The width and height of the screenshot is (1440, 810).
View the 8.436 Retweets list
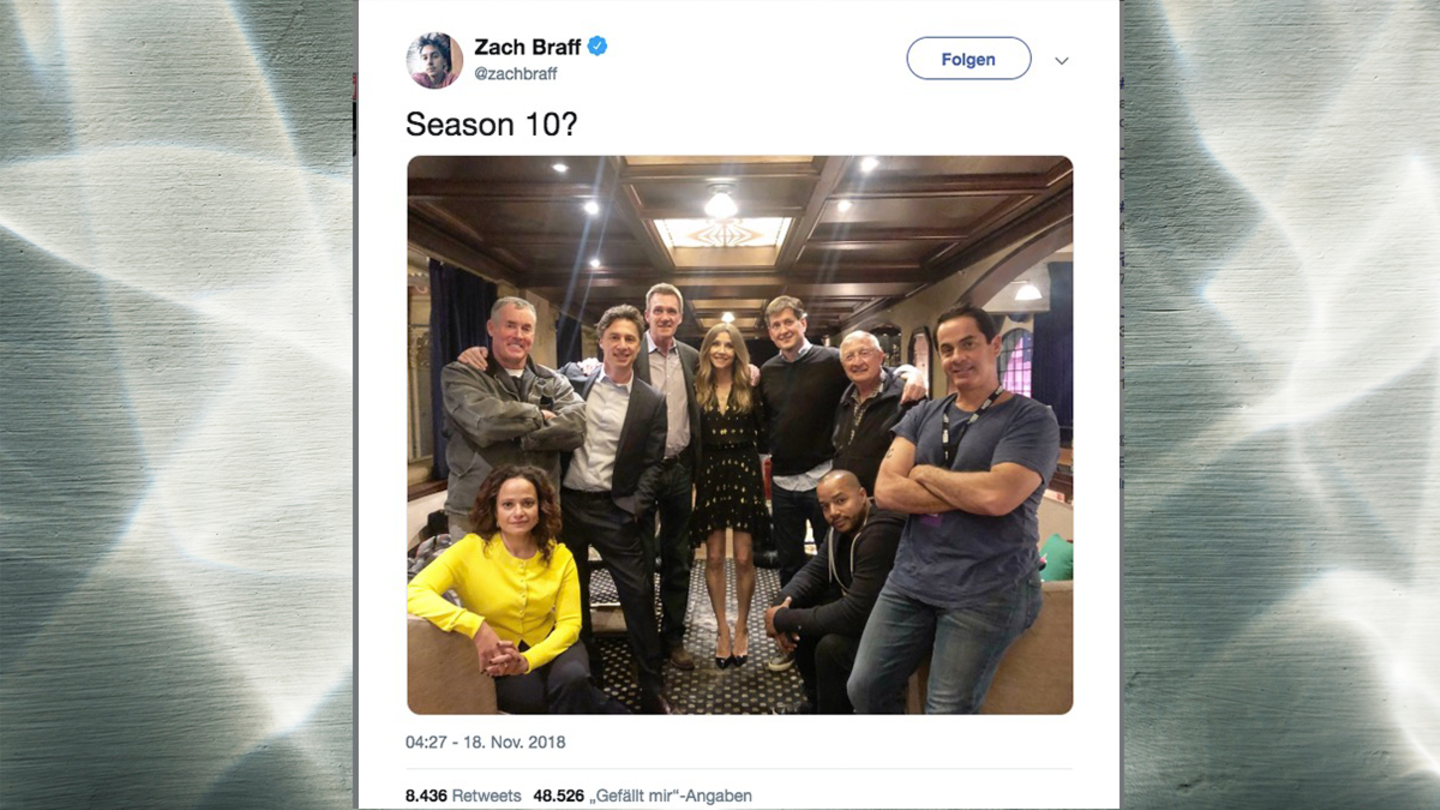[463, 796]
